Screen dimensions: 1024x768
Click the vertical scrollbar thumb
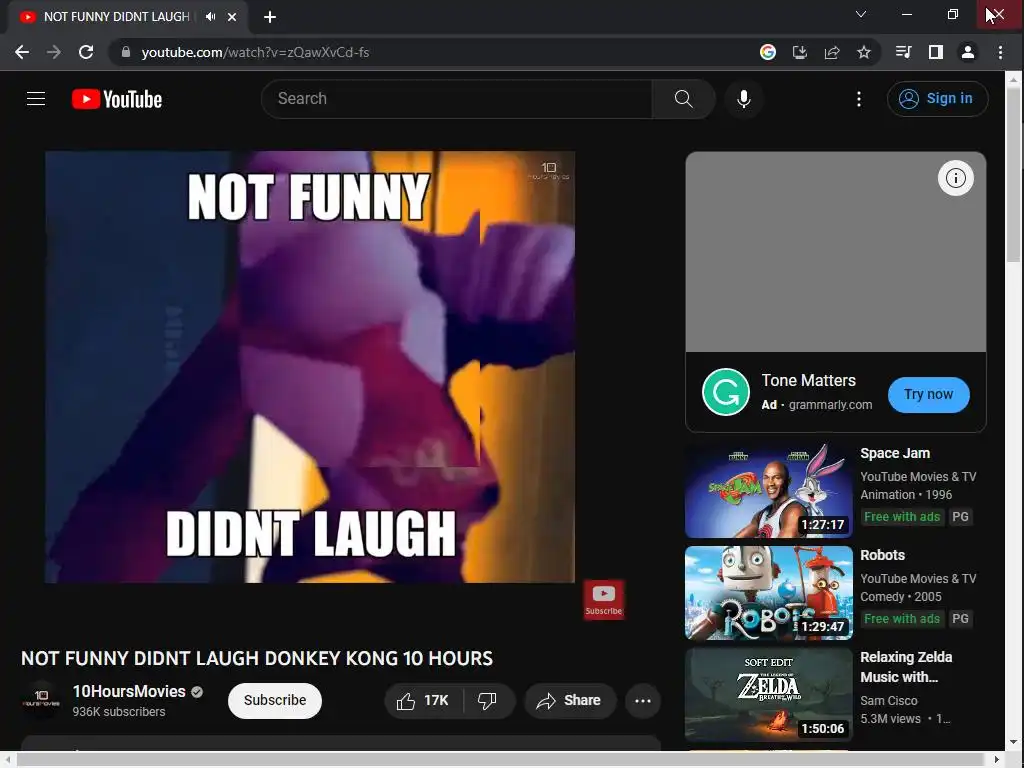tap(1013, 174)
